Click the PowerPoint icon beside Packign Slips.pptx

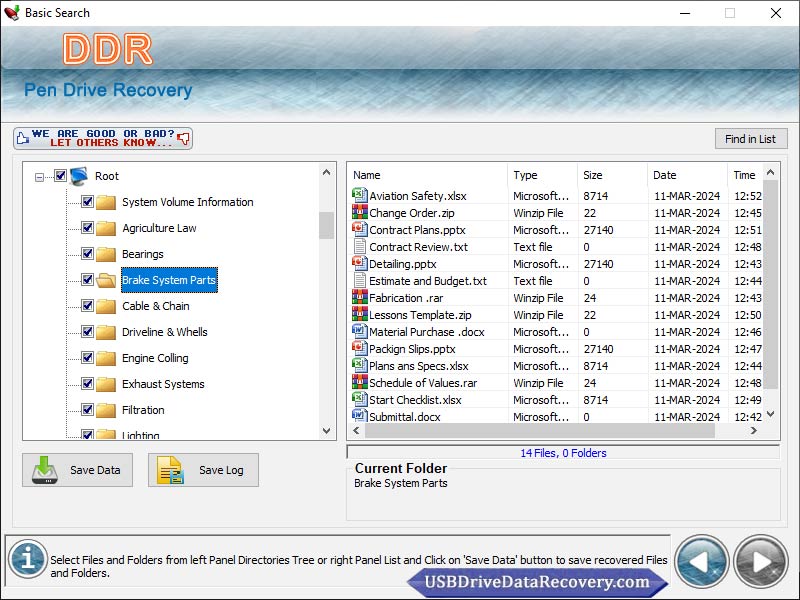pos(360,348)
